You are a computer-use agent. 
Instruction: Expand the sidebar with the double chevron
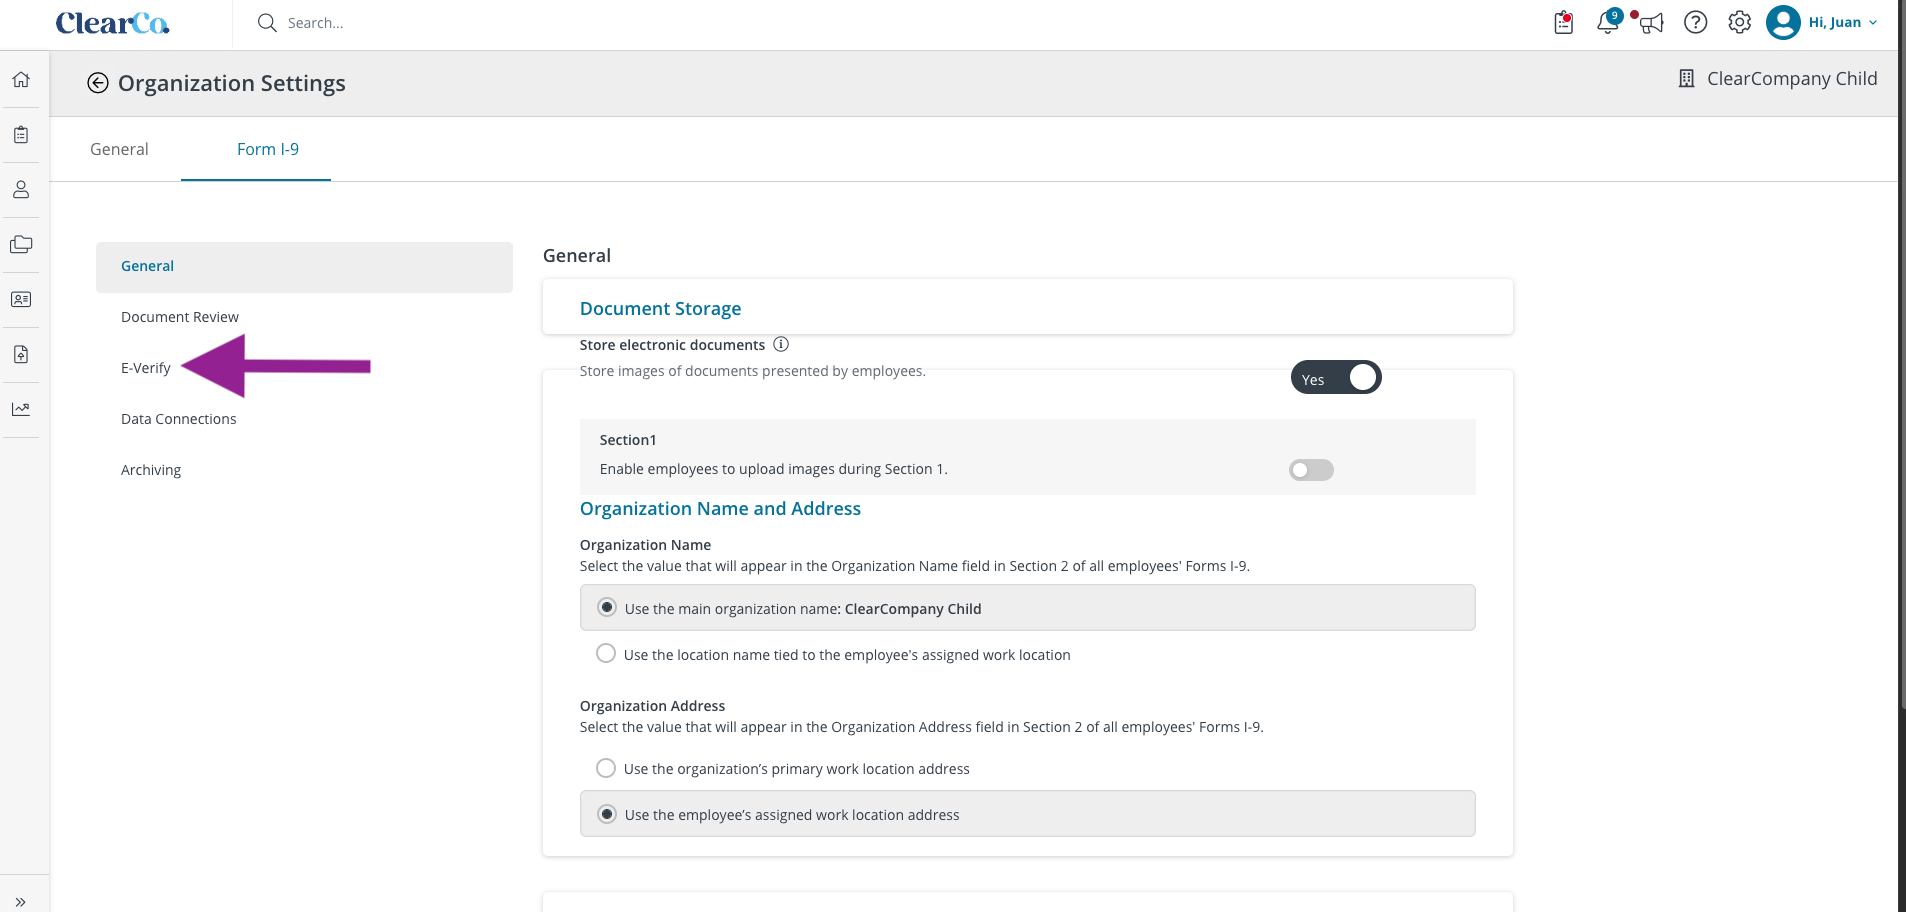coord(21,901)
